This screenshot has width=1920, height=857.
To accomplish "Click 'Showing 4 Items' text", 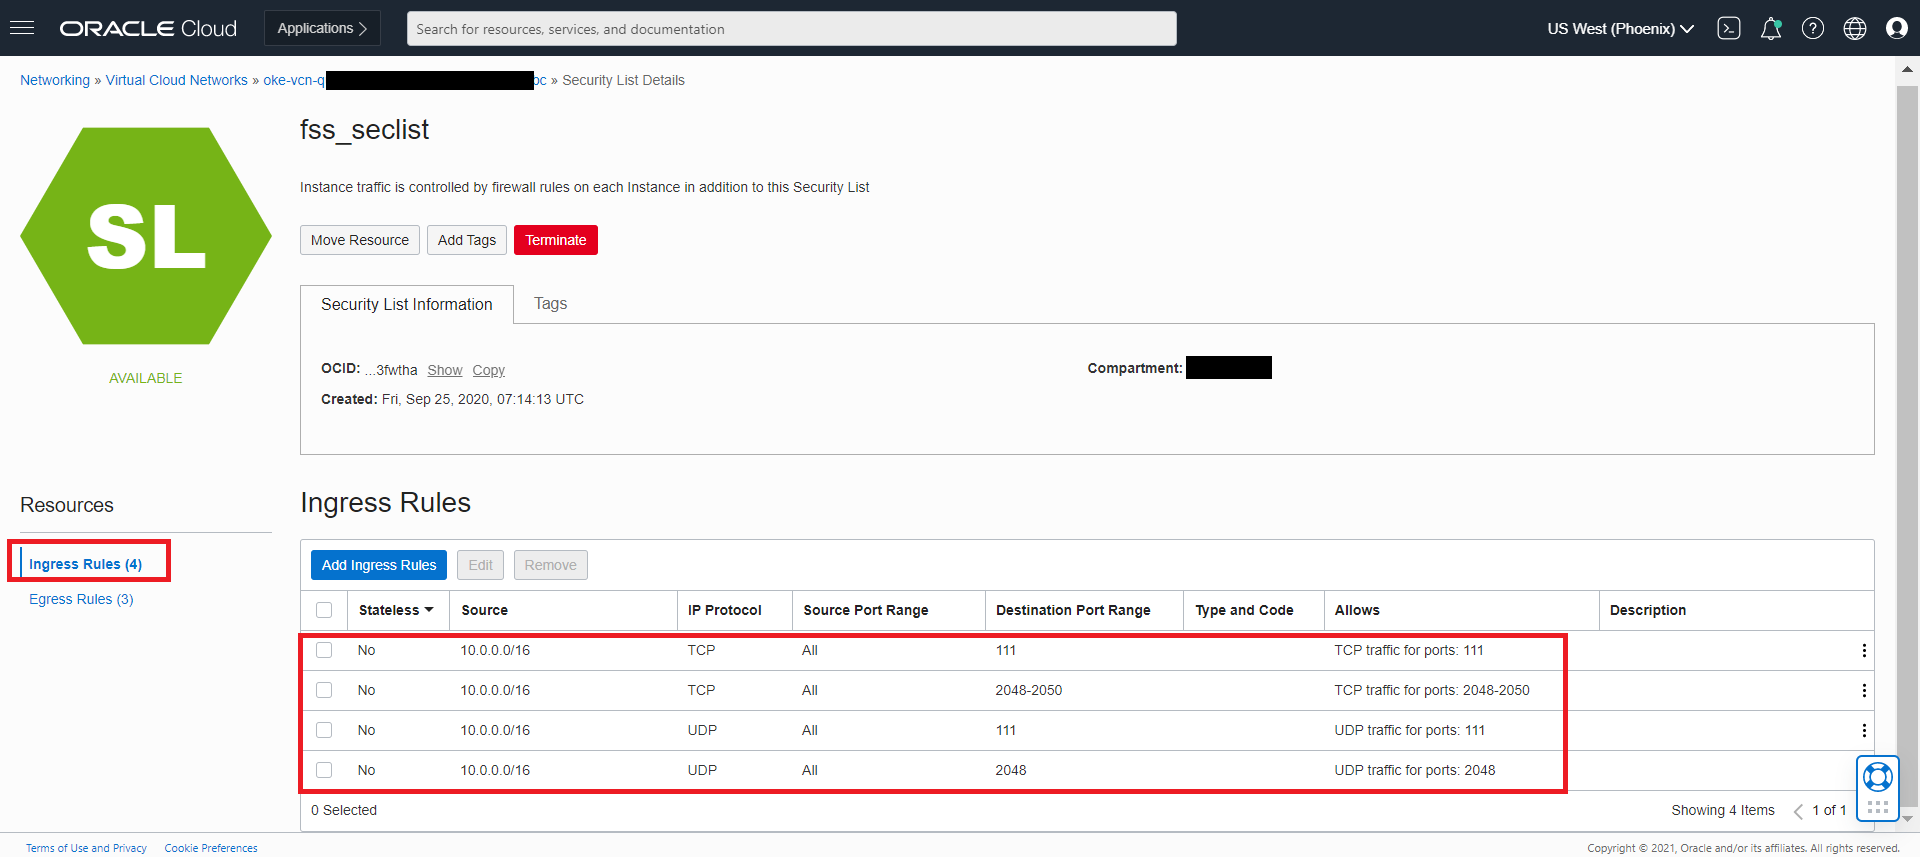I will tap(1723, 810).
